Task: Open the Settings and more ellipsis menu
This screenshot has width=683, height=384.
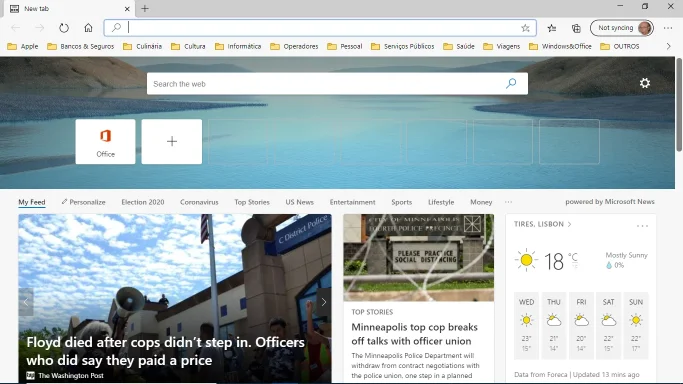Action: point(668,28)
